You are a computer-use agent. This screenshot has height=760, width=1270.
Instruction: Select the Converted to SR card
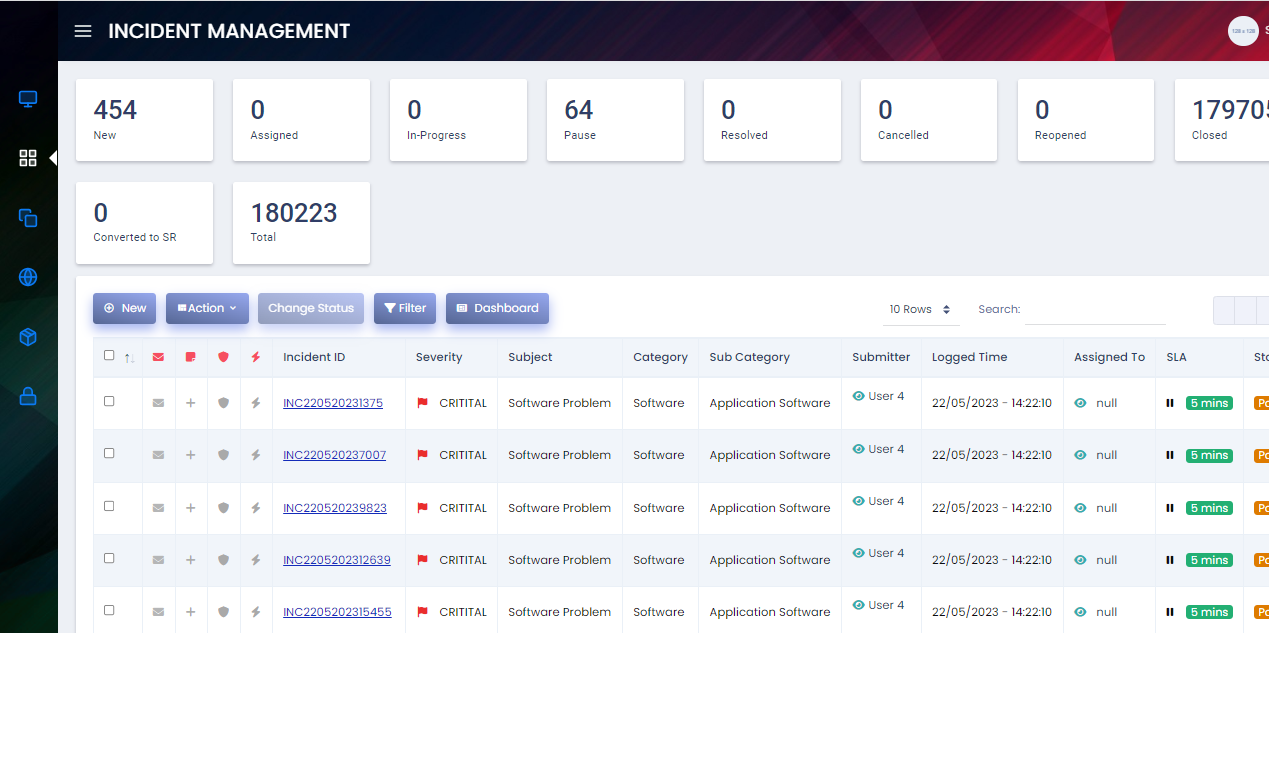144,223
